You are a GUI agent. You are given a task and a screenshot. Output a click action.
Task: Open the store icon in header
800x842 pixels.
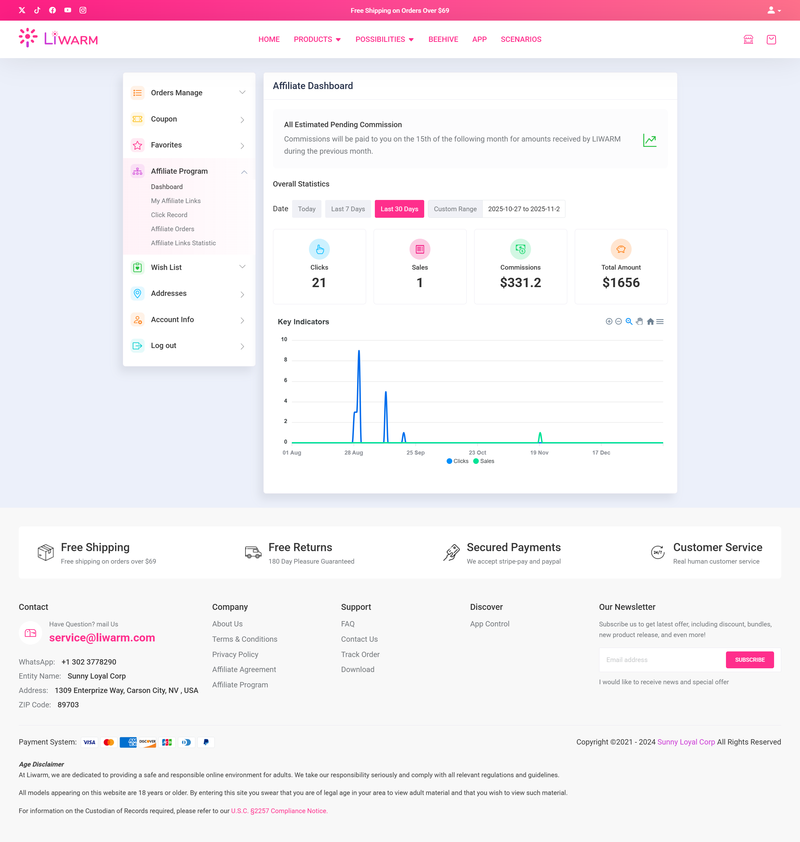tap(748, 39)
